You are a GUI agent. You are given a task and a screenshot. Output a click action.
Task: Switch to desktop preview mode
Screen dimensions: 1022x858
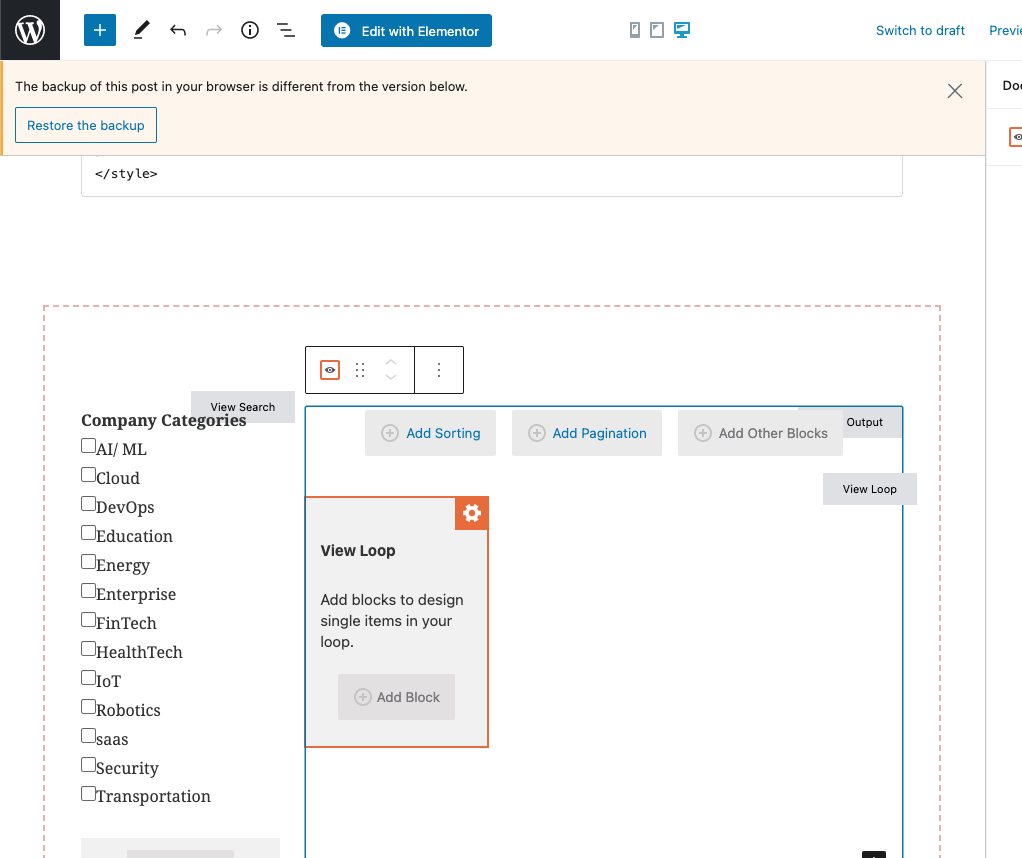click(x=682, y=30)
